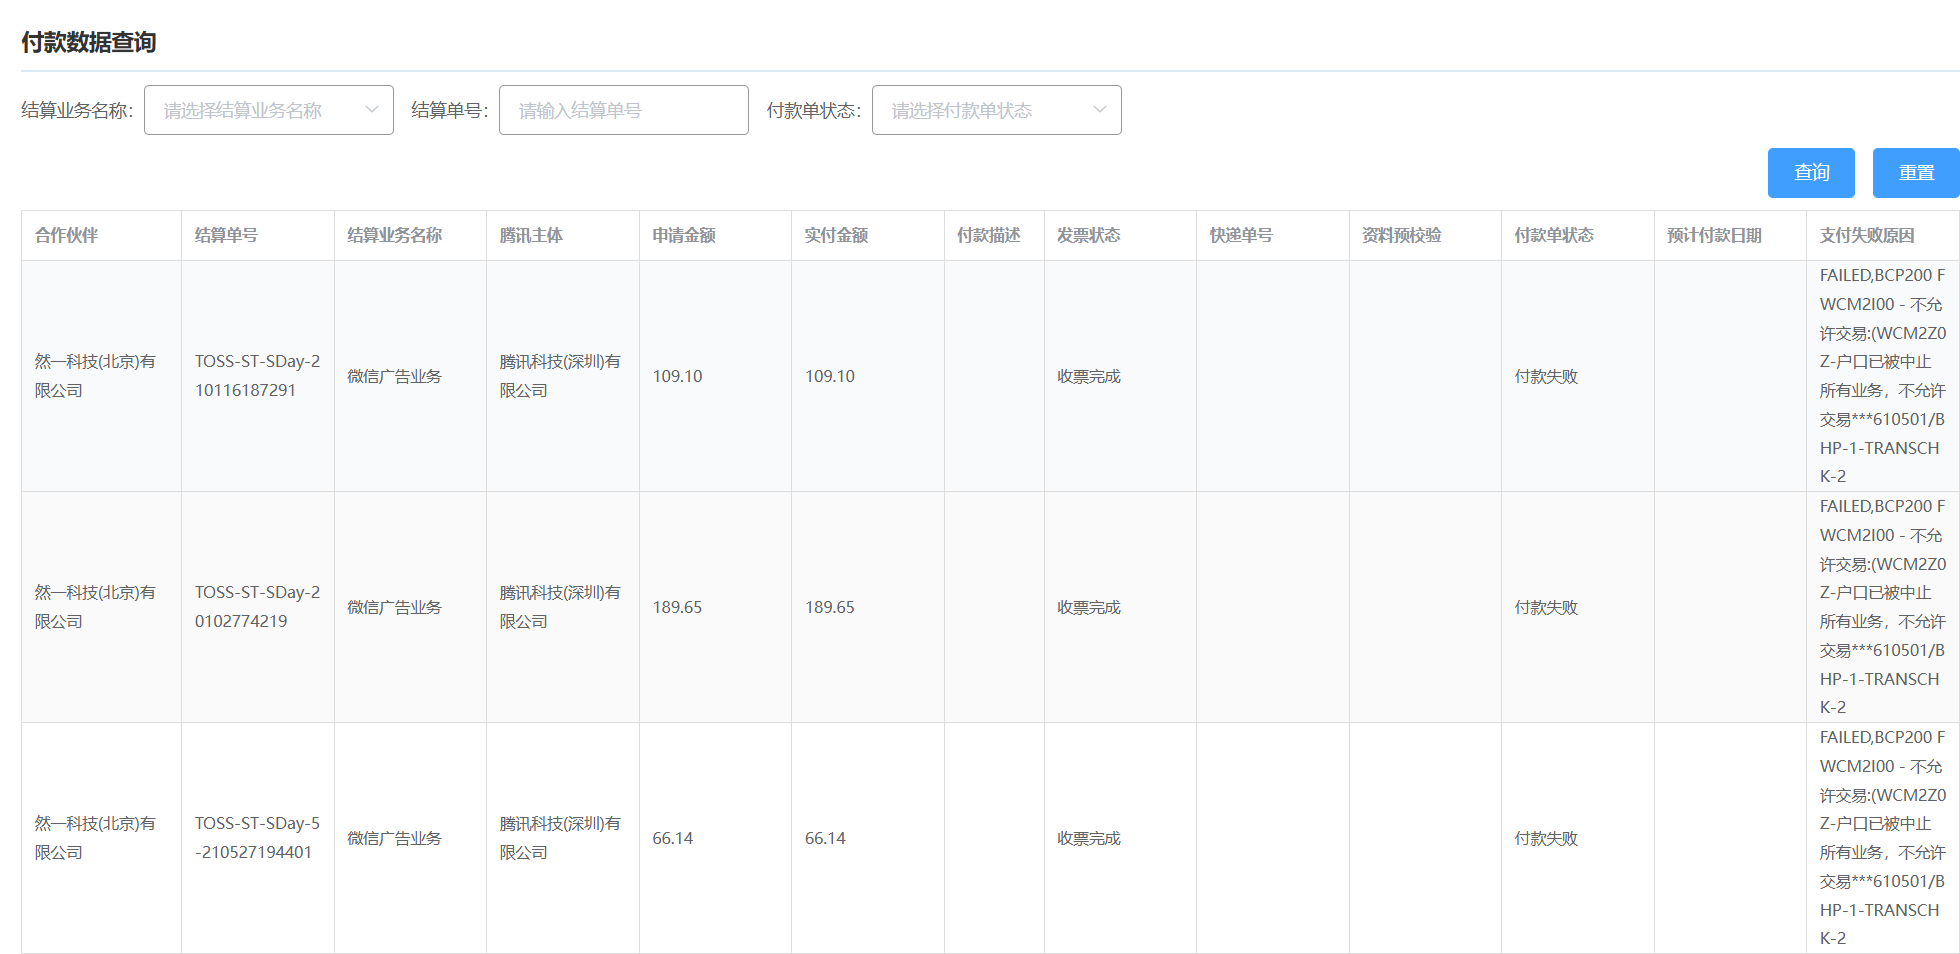This screenshot has height=954, width=1960.
Task: Click the 查询 button
Action: [x=1811, y=173]
